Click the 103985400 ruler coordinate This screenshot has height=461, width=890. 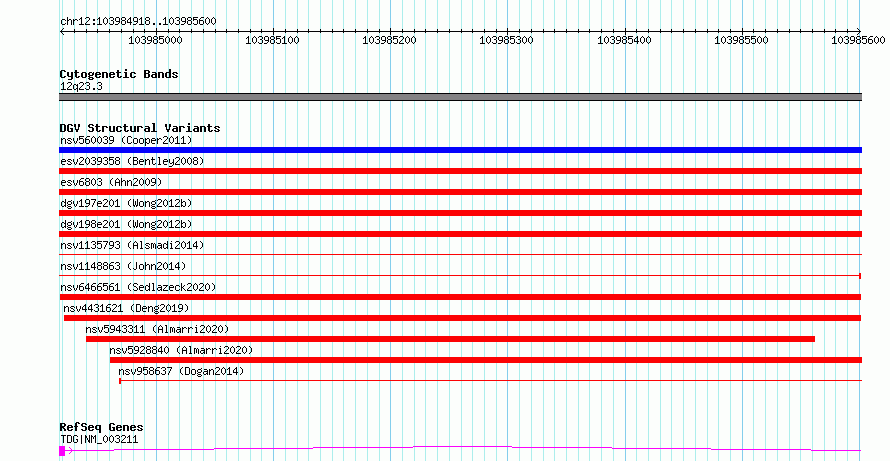[624, 40]
